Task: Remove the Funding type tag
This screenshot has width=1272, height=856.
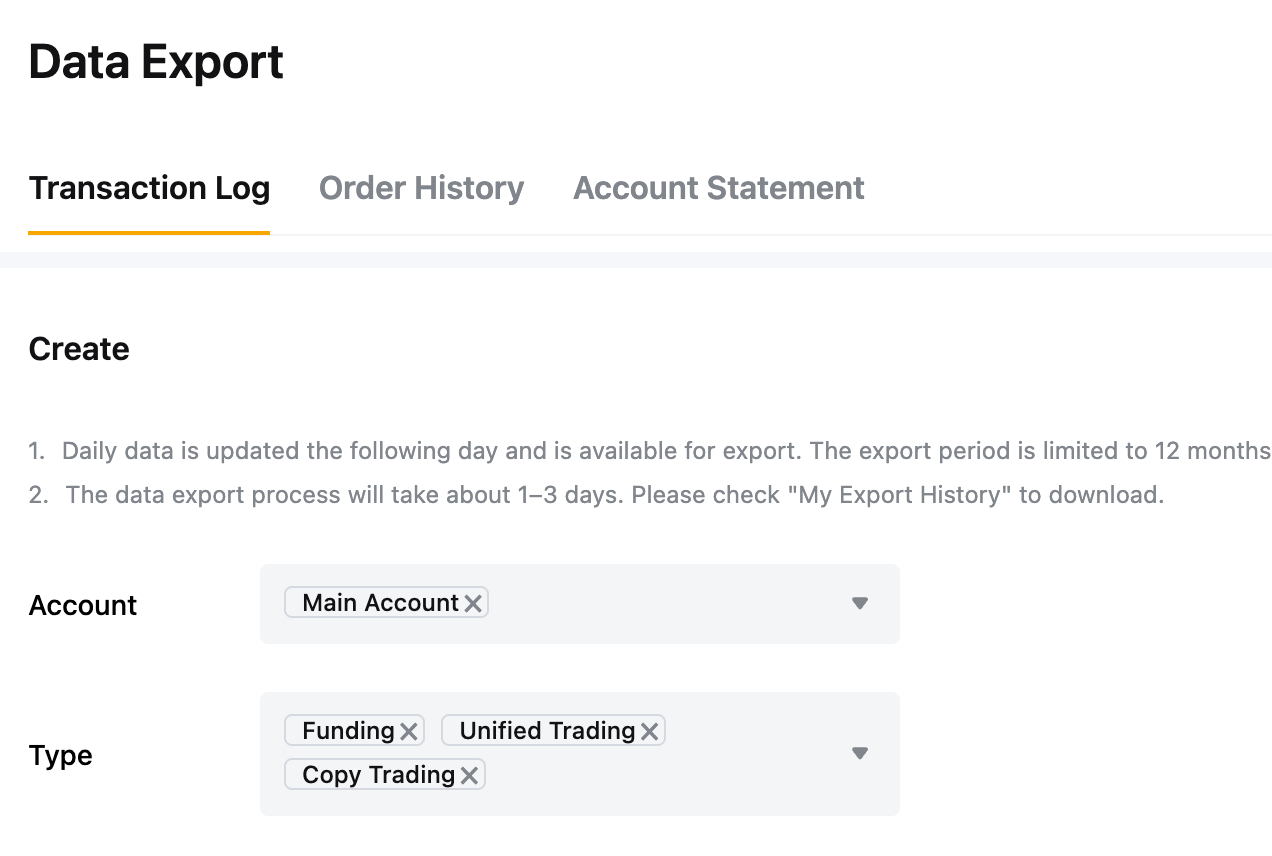Action: pos(409,731)
